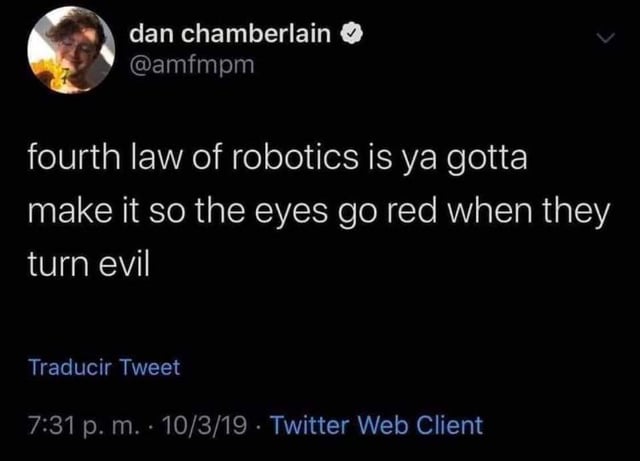Click the words "turn evil" in the tweet
This screenshot has width=640, height=461.
click(x=89, y=264)
